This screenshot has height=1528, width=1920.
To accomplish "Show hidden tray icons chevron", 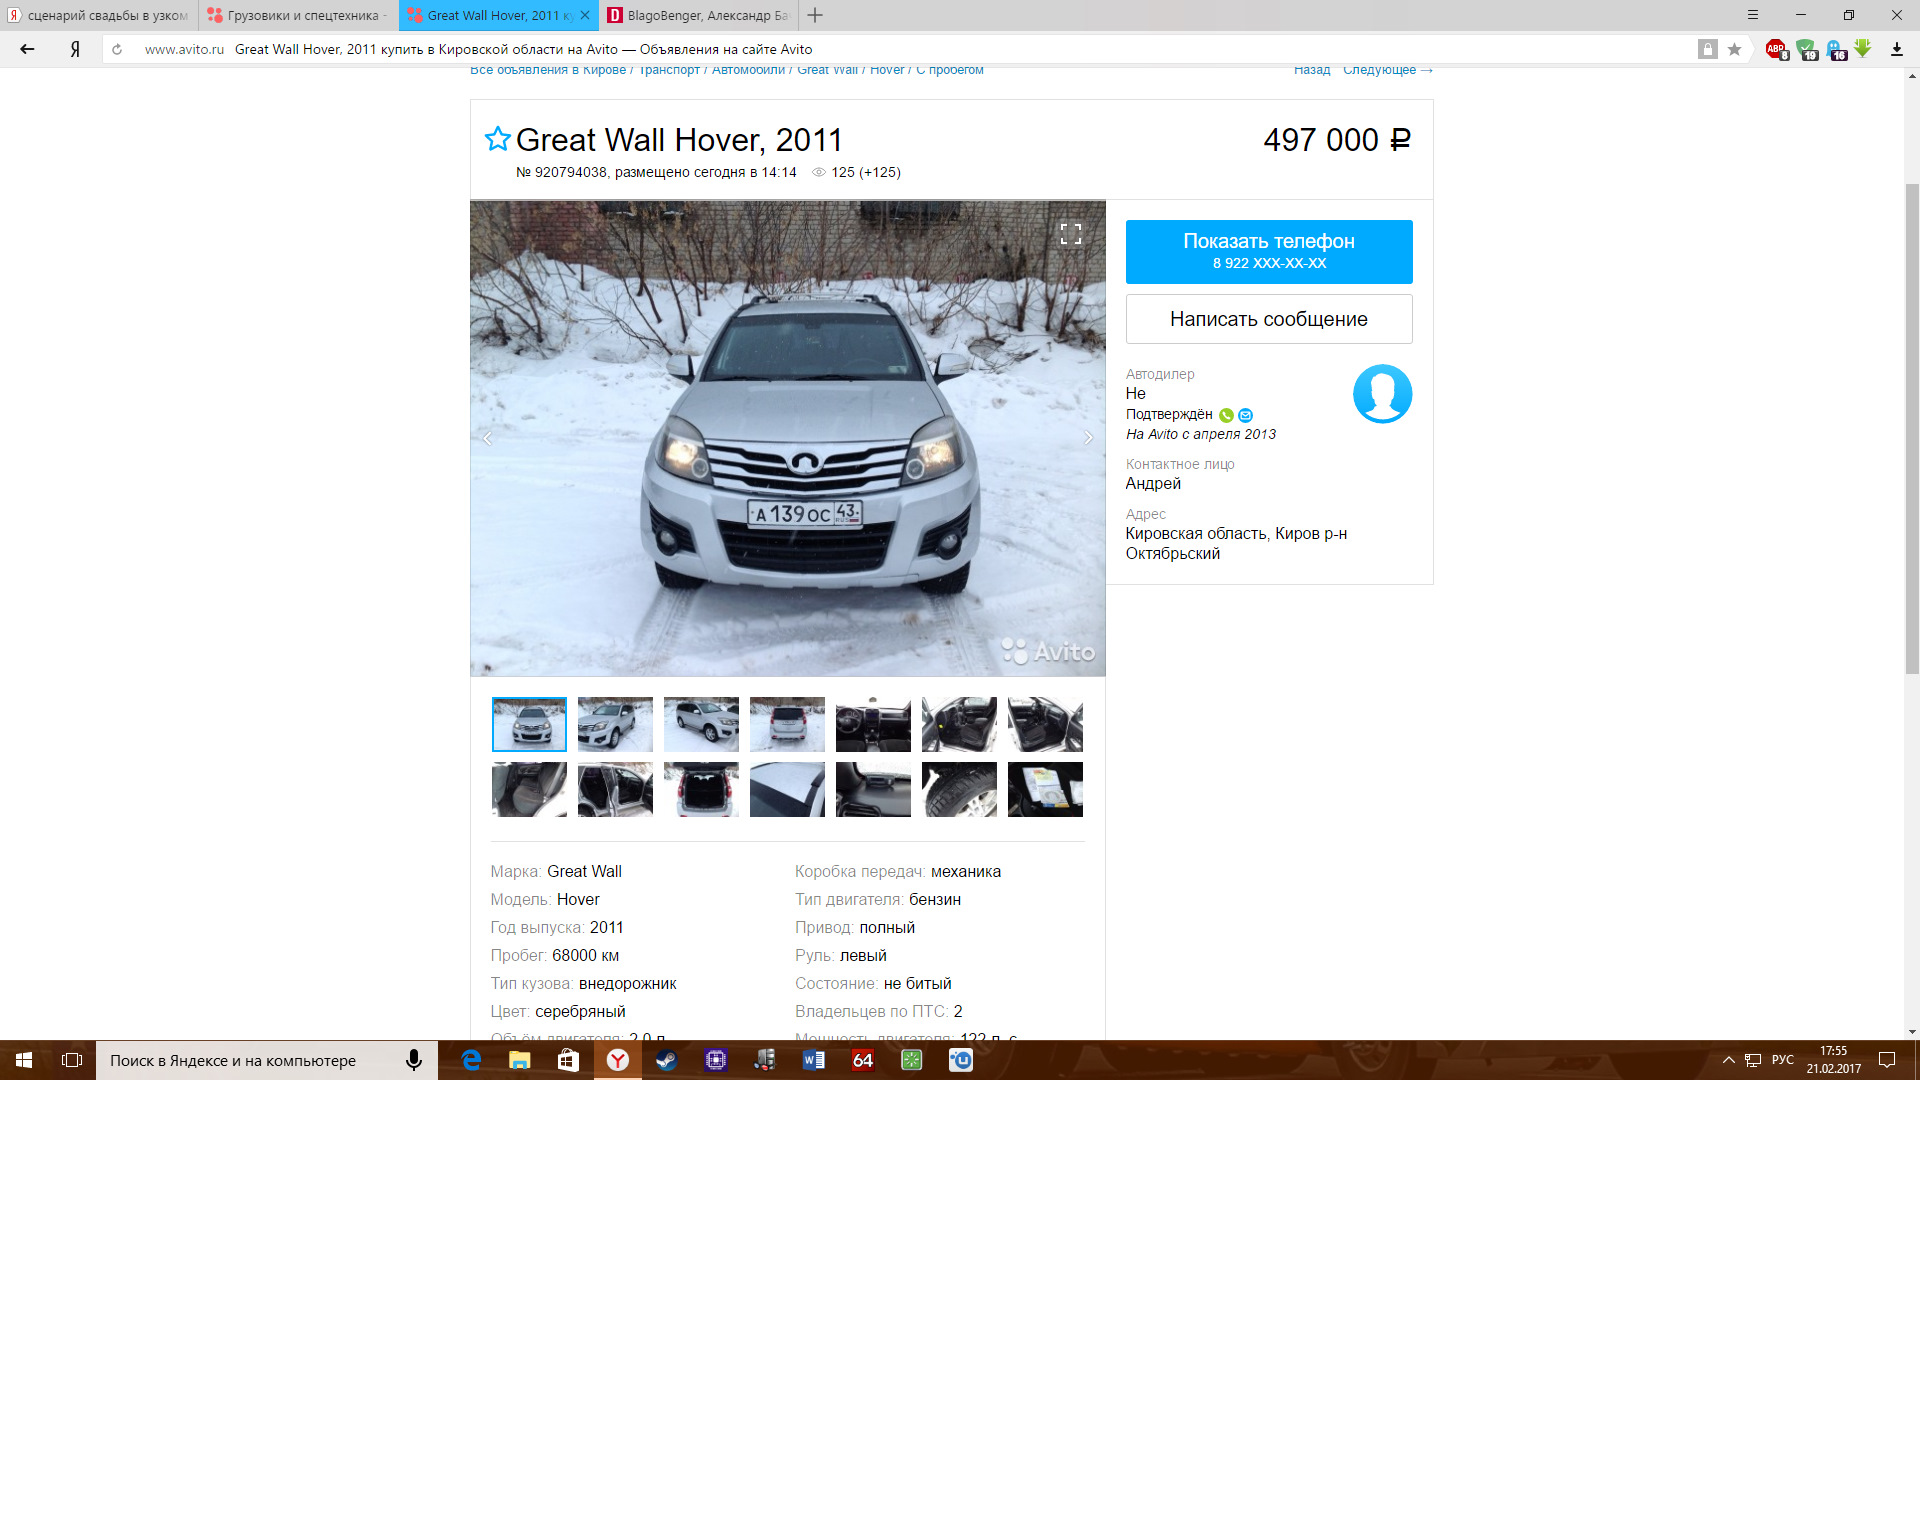I will coord(1728,1060).
